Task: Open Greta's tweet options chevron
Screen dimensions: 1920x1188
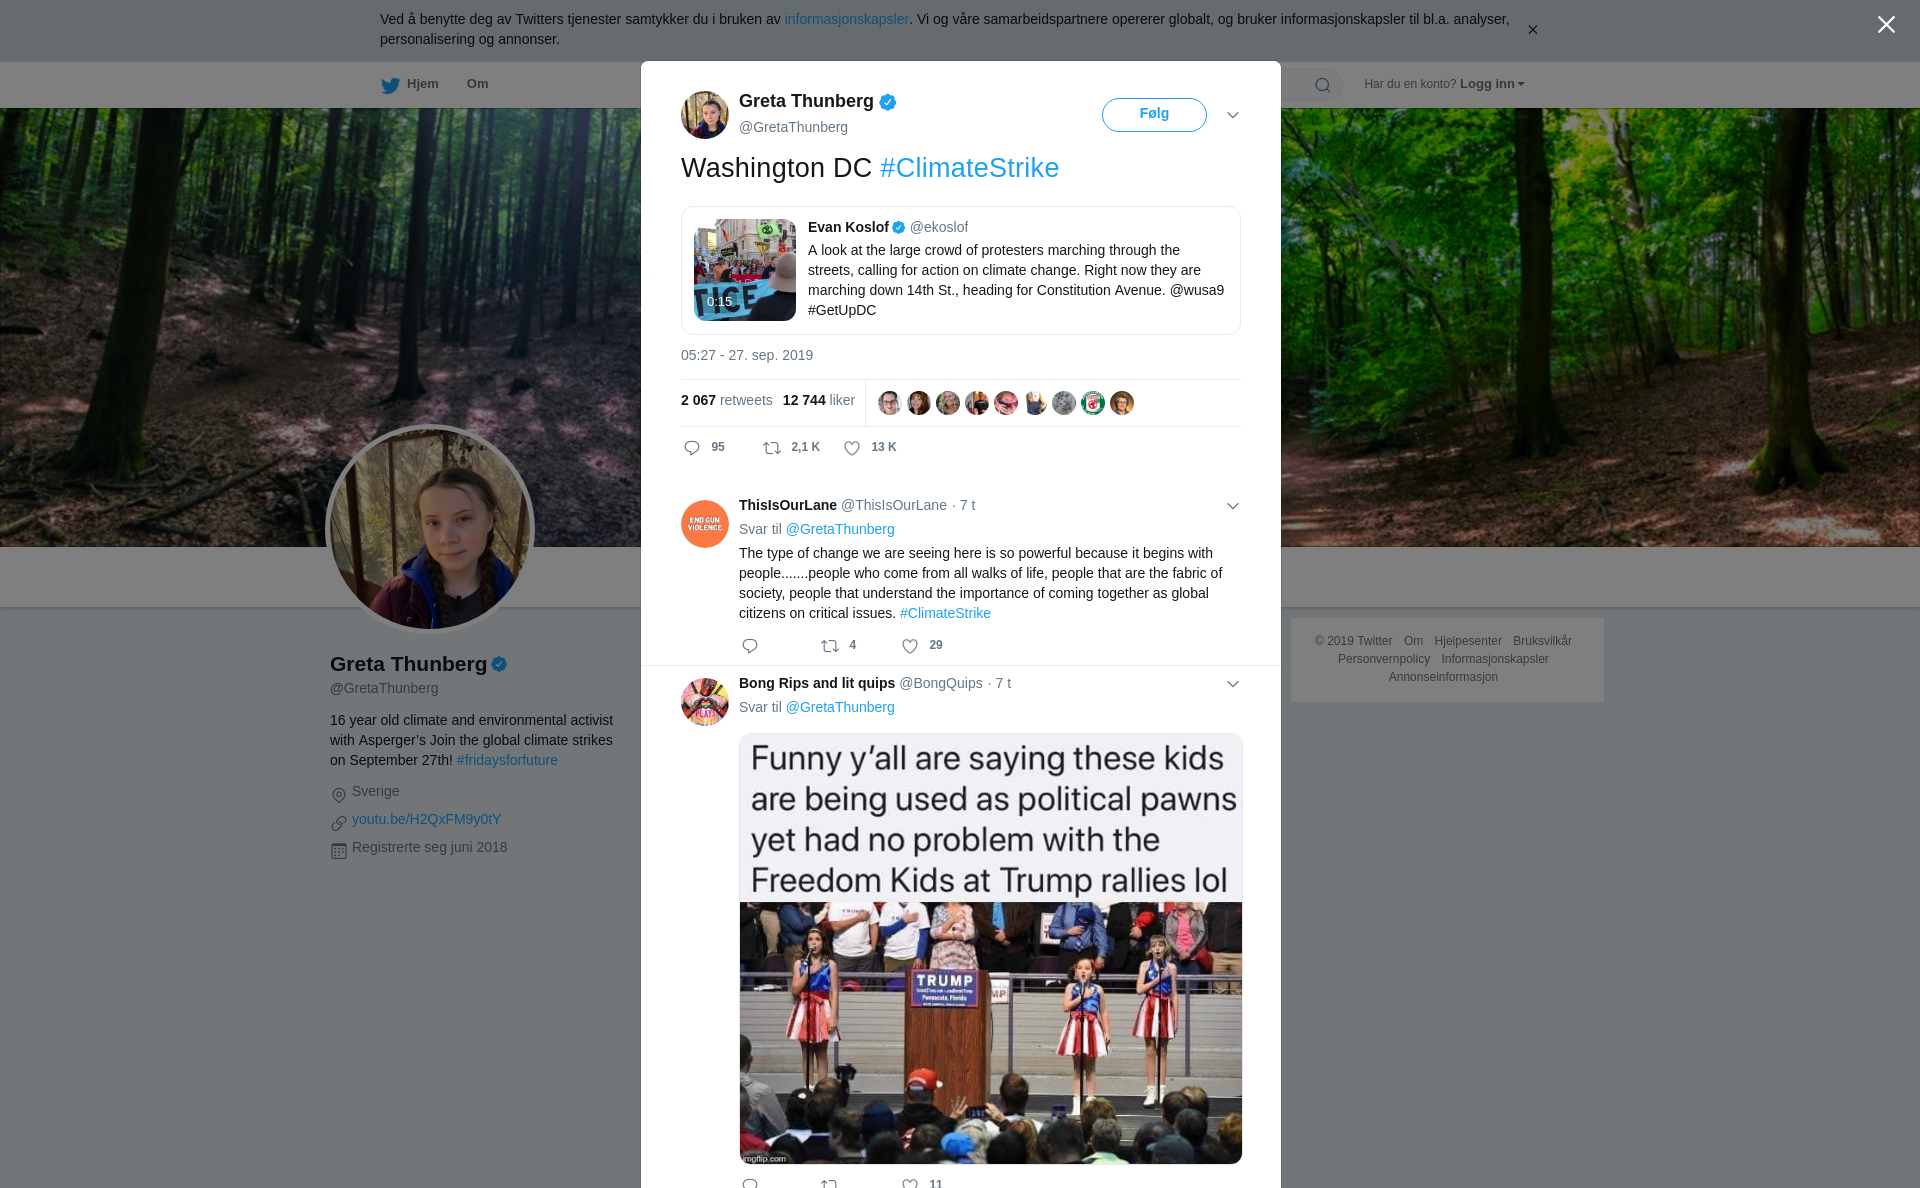Action: (1233, 115)
